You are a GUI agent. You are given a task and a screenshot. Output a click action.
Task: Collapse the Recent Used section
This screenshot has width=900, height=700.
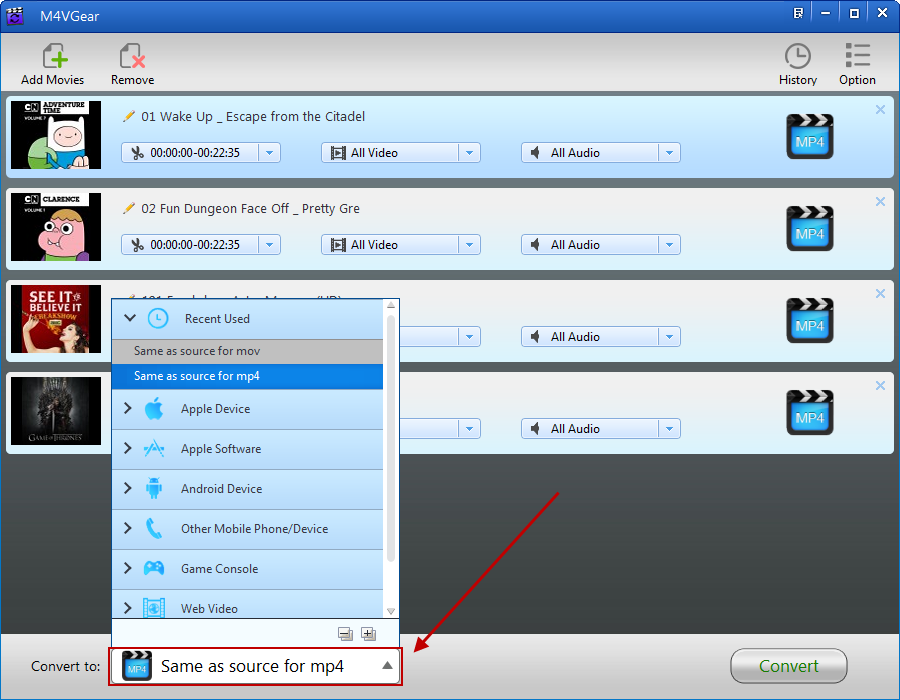point(128,318)
